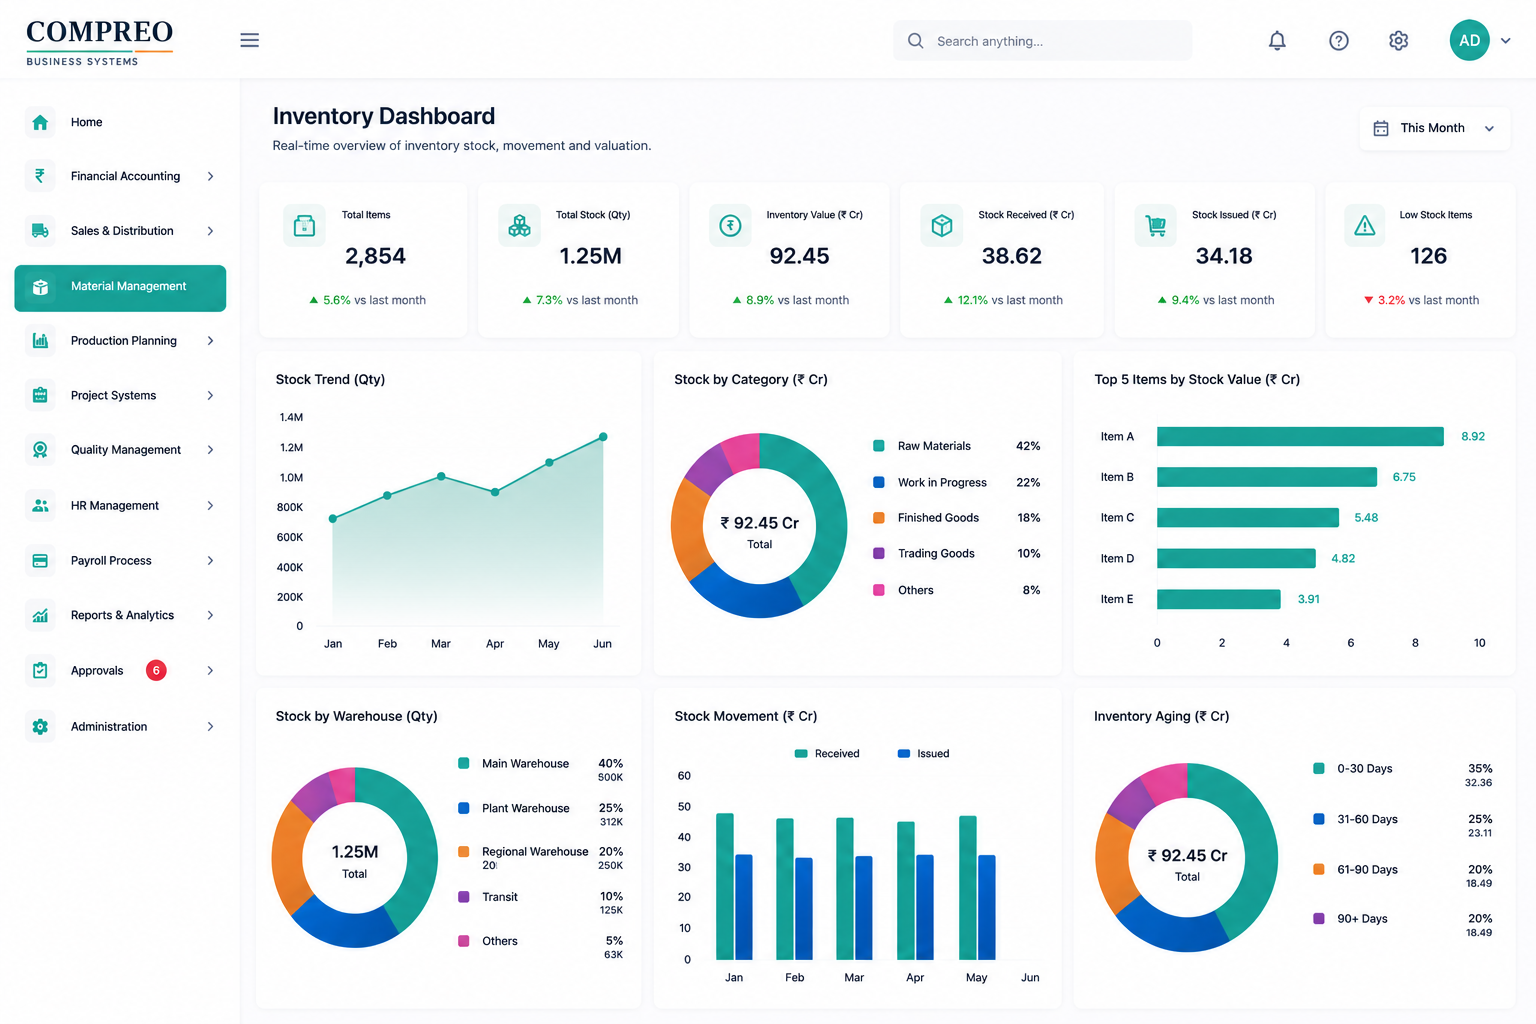Click the Approvals clipboard icon

(x=40, y=670)
